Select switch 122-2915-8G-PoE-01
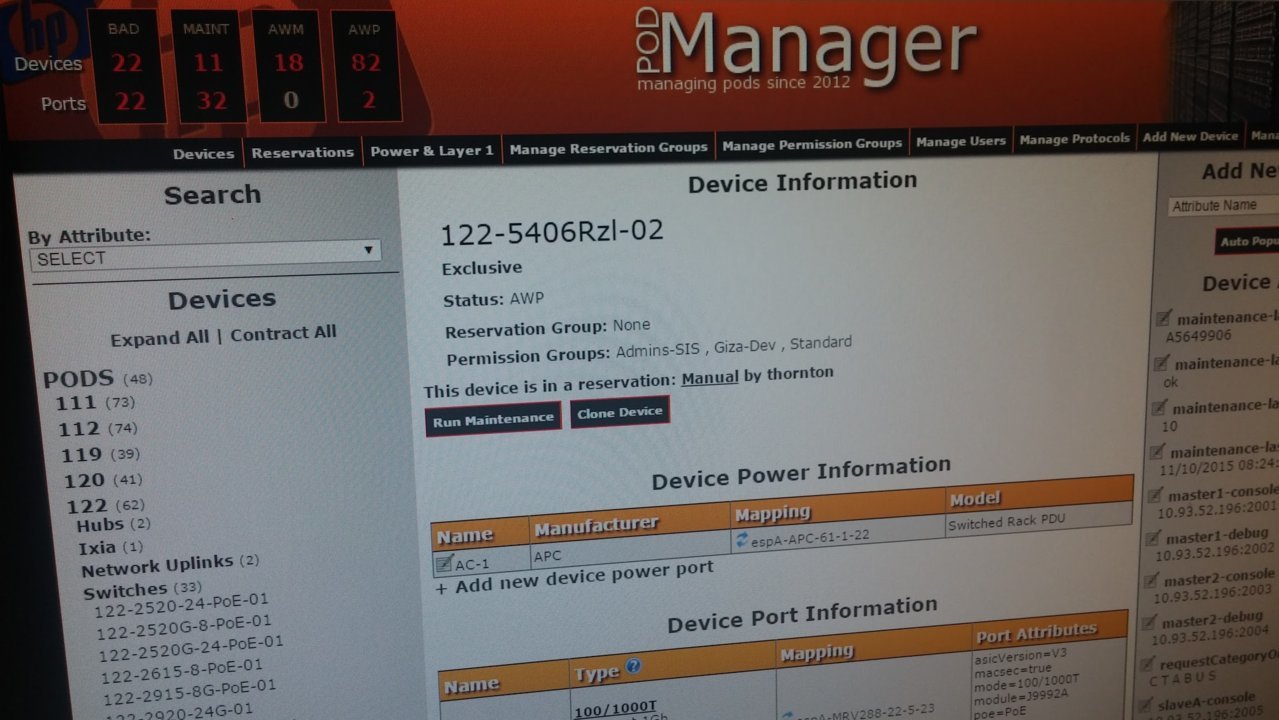 [x=189, y=693]
